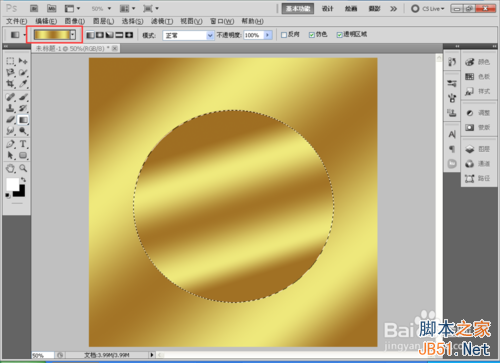Select the Clone Stamp tool
The height and width of the screenshot is (363, 500).
[10, 108]
